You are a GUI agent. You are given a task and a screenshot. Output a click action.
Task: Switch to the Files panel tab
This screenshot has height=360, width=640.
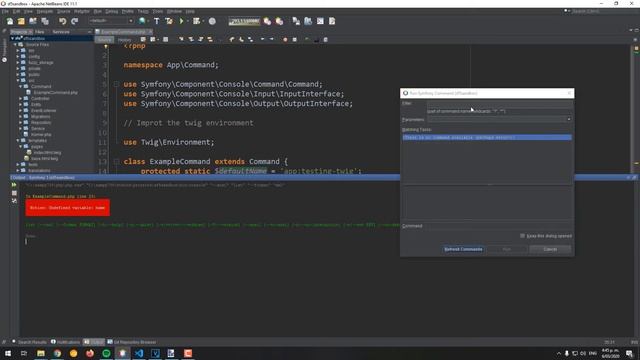40,32
